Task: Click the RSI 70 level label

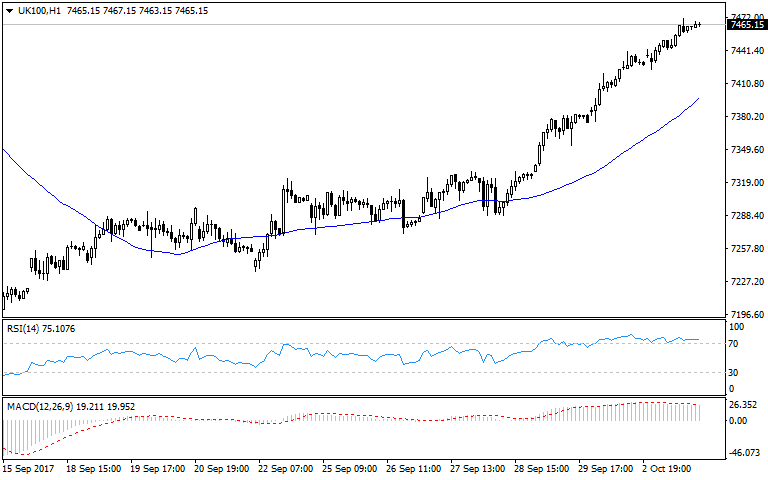Action: click(733, 344)
